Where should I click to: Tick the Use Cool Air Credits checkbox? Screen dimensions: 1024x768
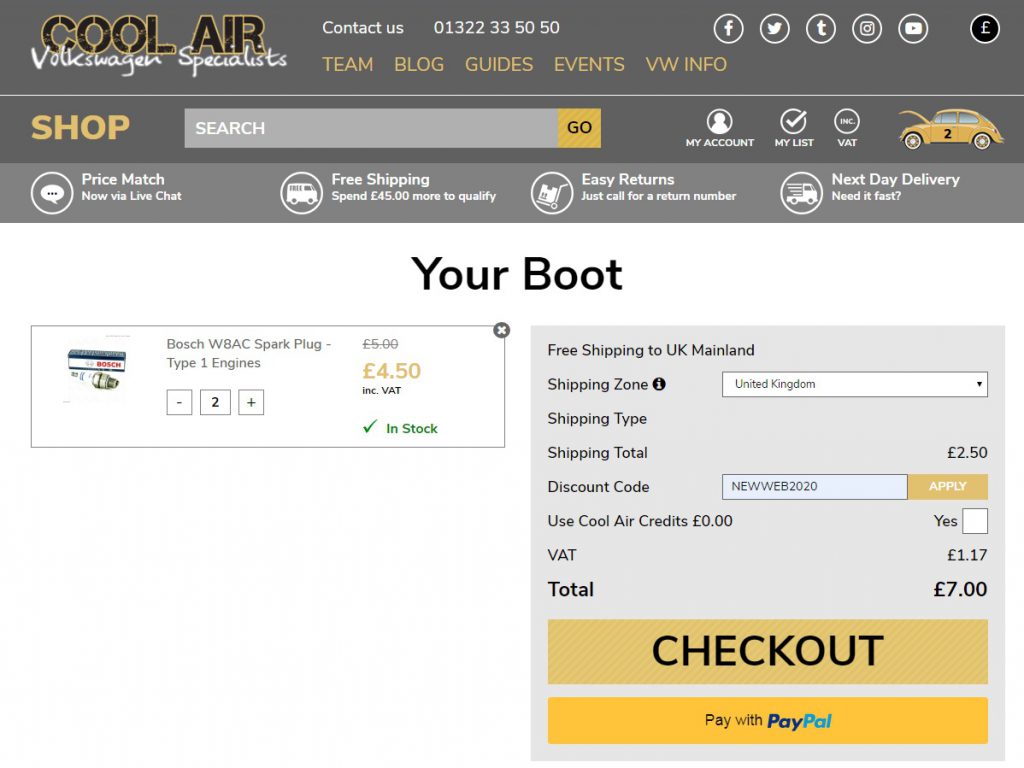(974, 521)
